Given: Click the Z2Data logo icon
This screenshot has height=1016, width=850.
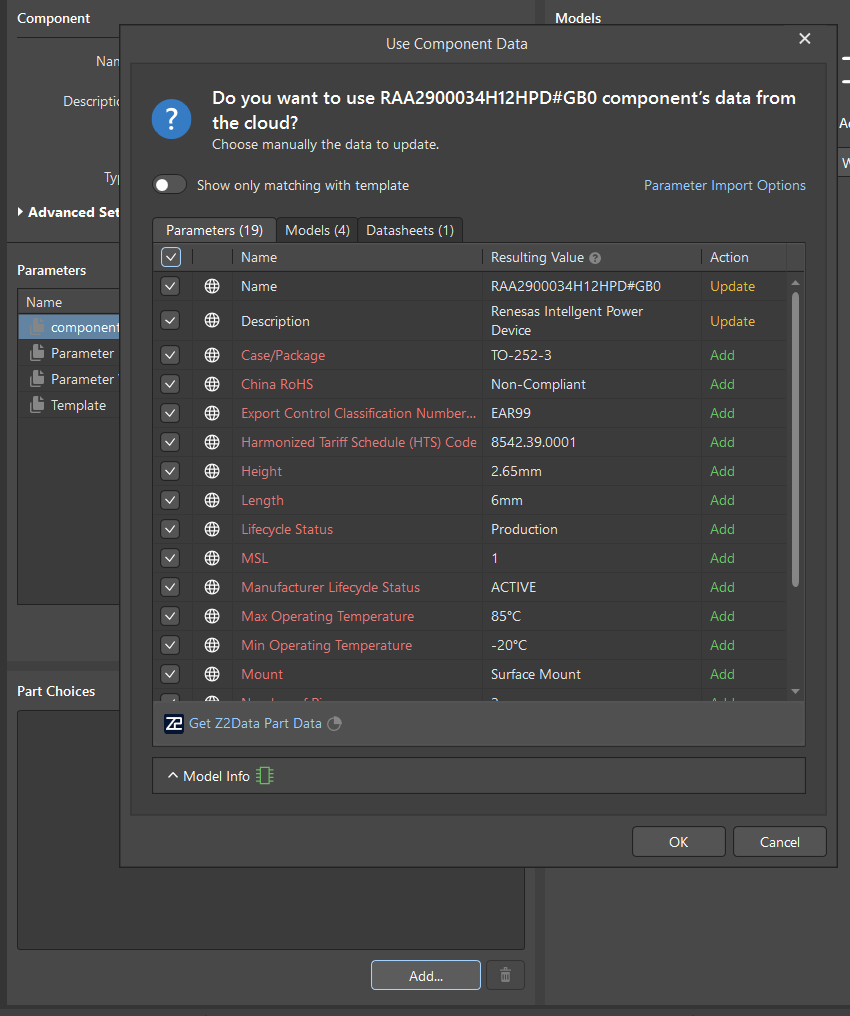Looking at the screenshot, I should coord(174,723).
